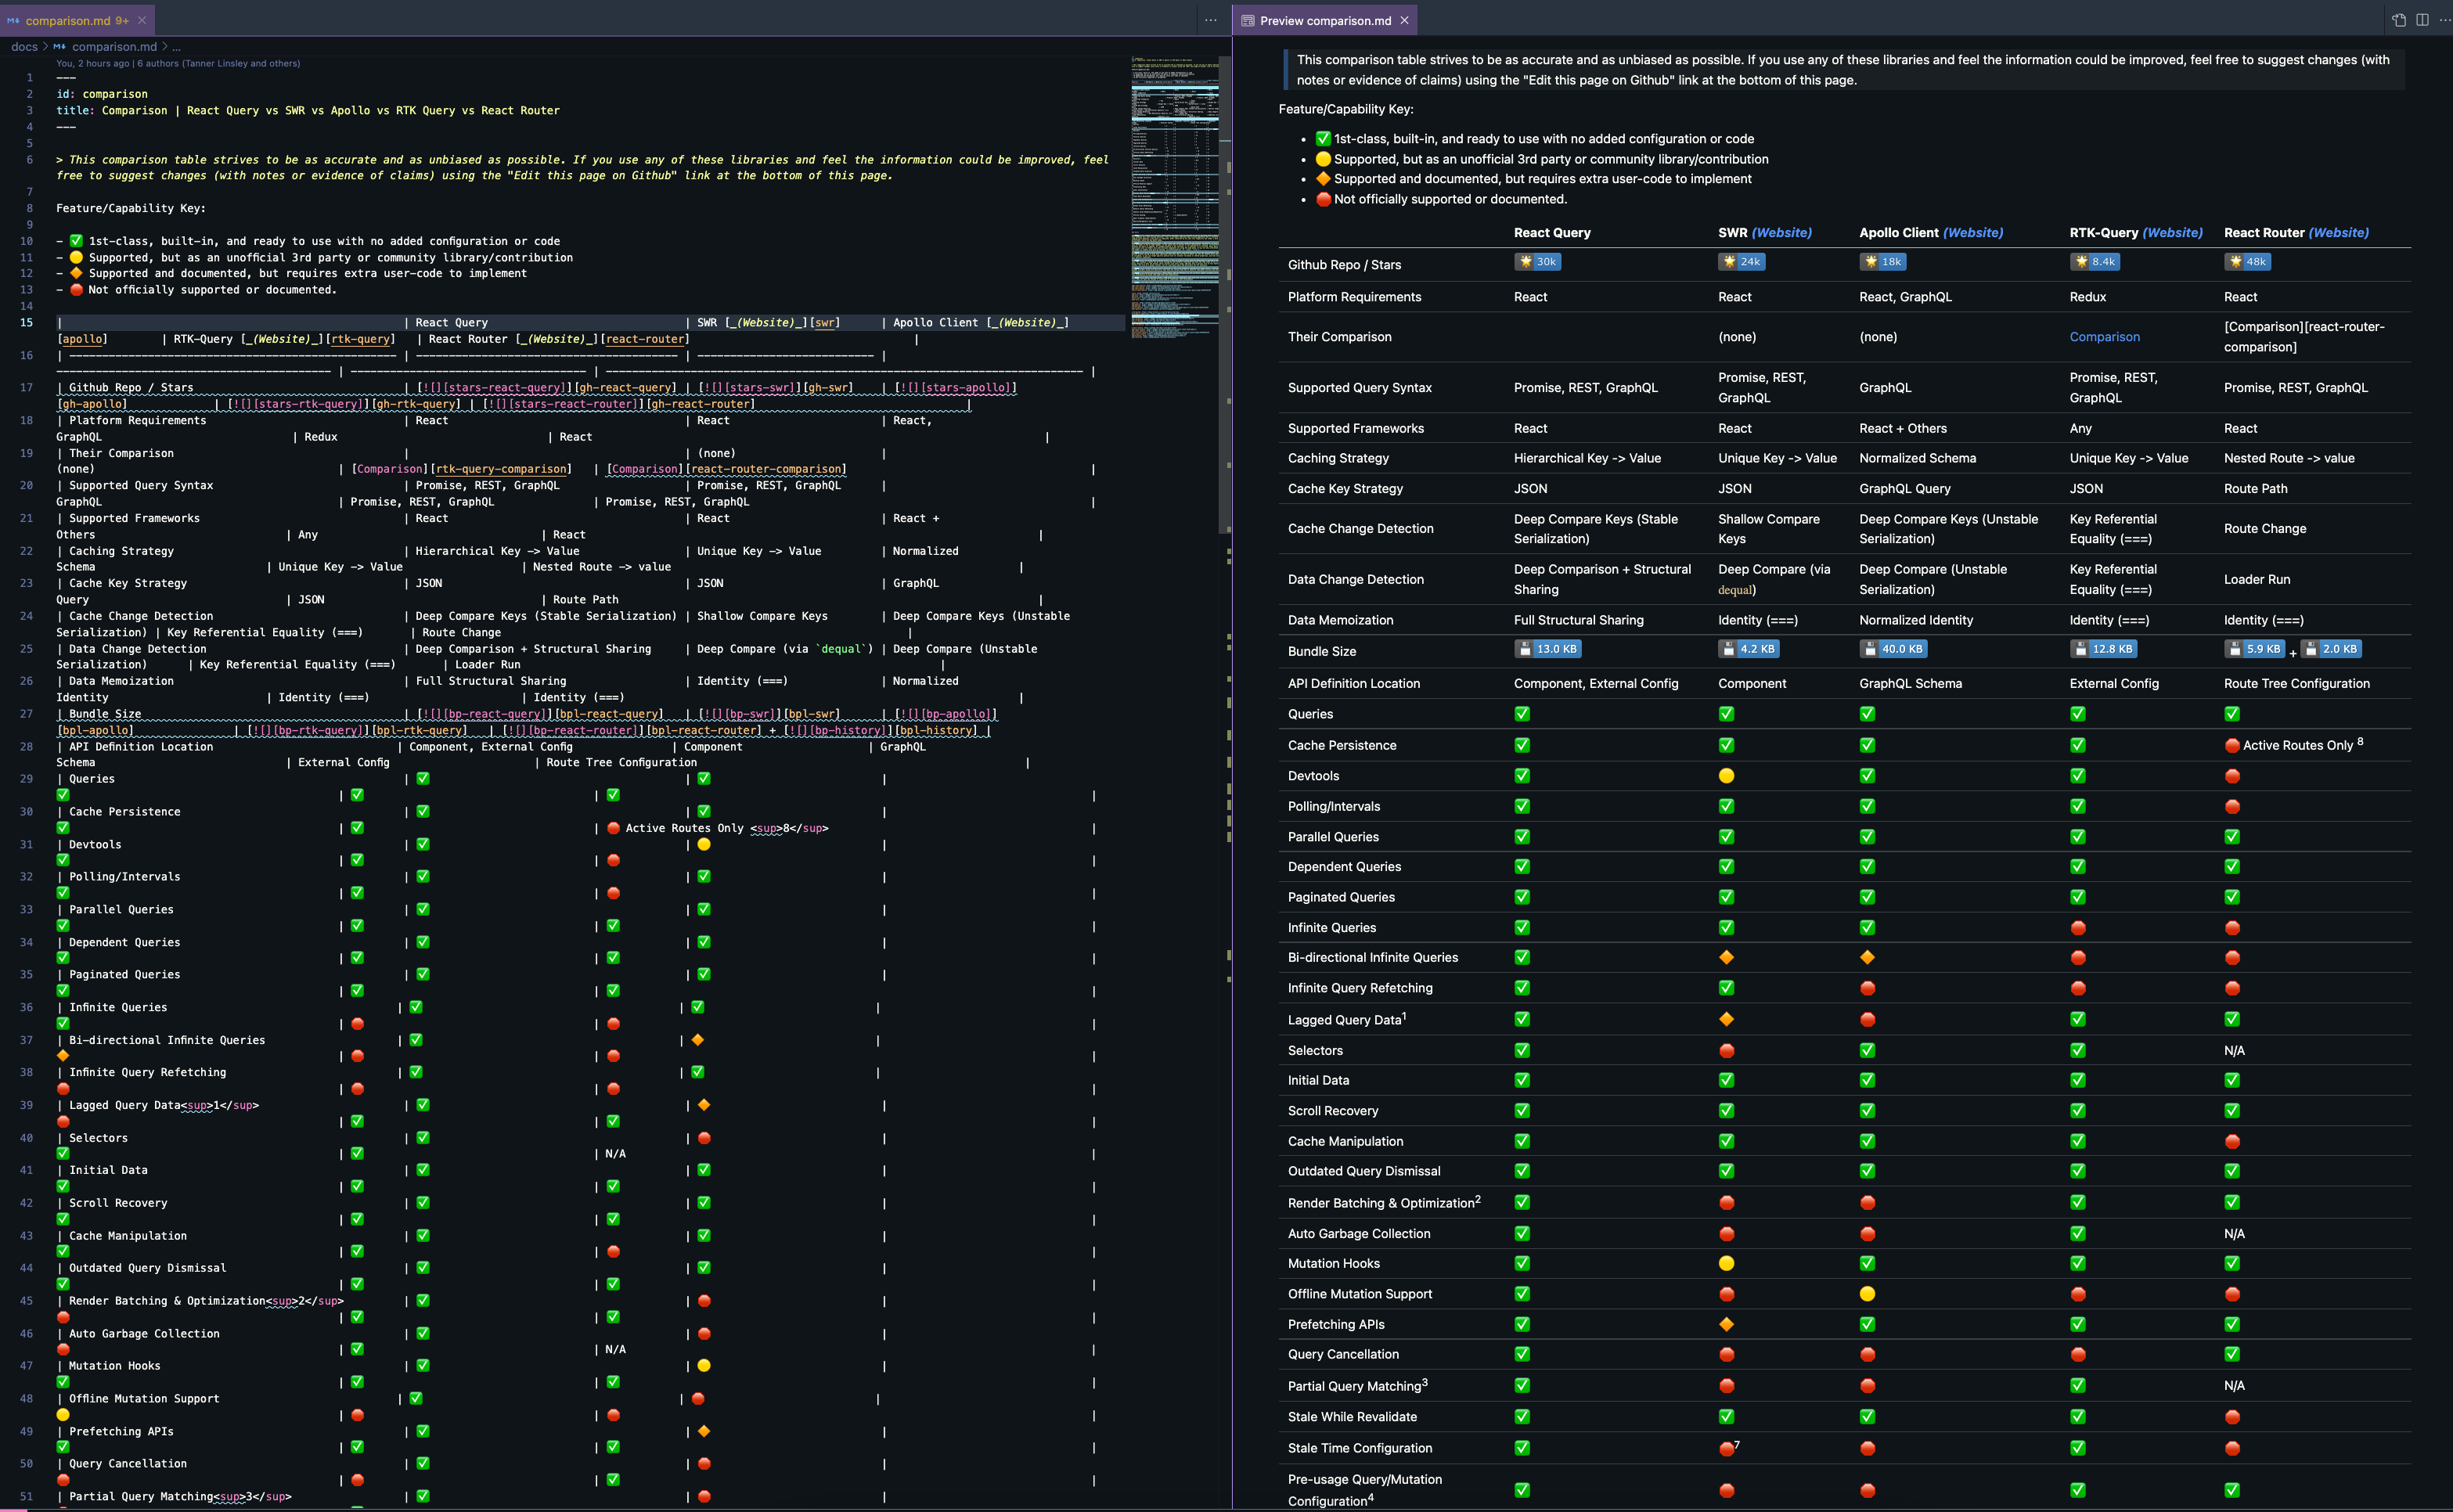
Task: Click the React Router 48k stars badge
Action: [2247, 262]
